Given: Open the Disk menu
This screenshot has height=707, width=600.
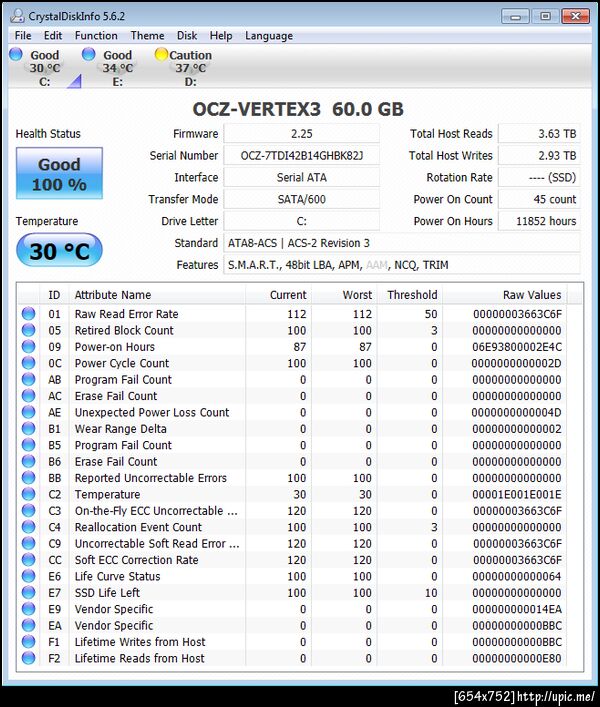Looking at the screenshot, I should pyautogui.click(x=187, y=36).
